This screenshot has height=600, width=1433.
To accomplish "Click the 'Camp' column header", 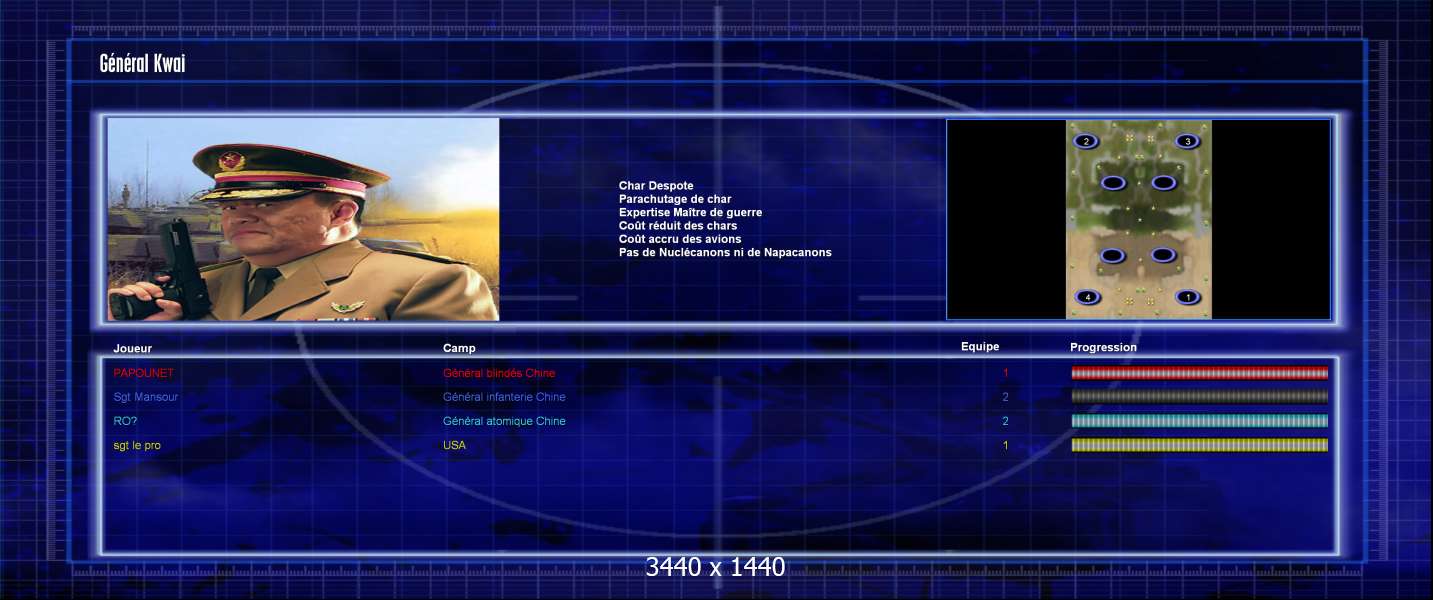I will (x=459, y=348).
